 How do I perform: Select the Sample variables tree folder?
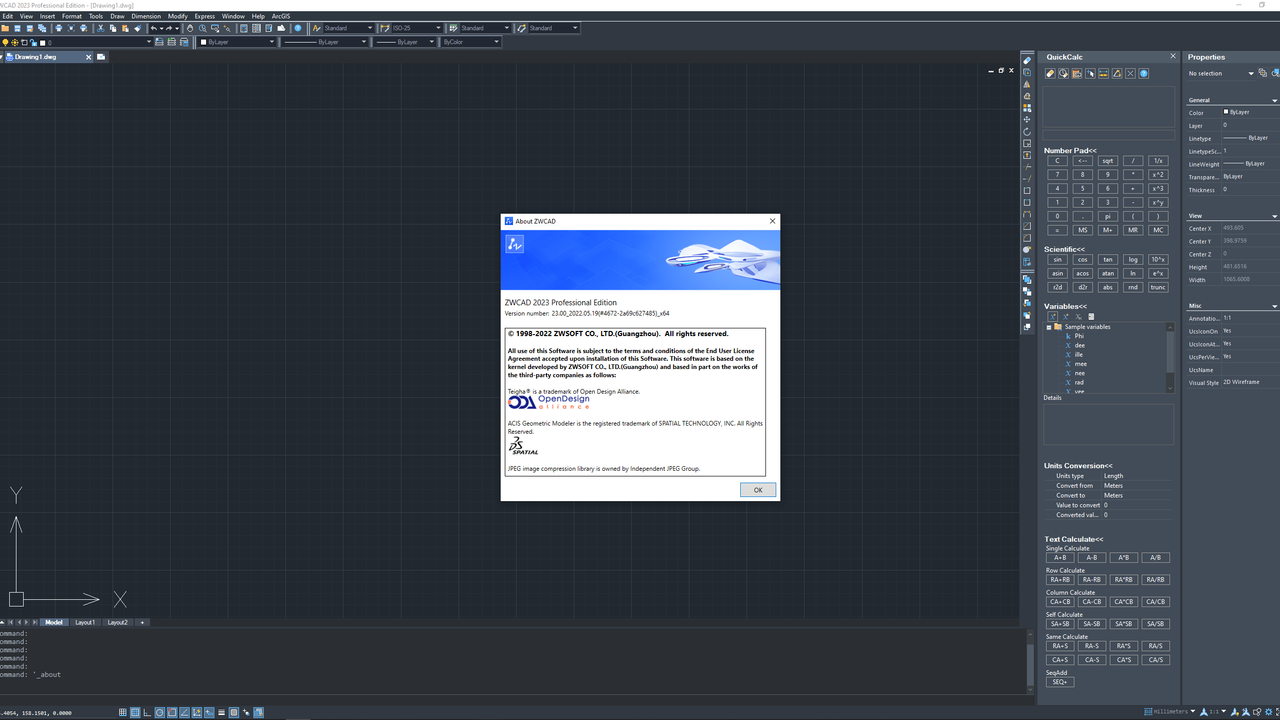point(1087,327)
